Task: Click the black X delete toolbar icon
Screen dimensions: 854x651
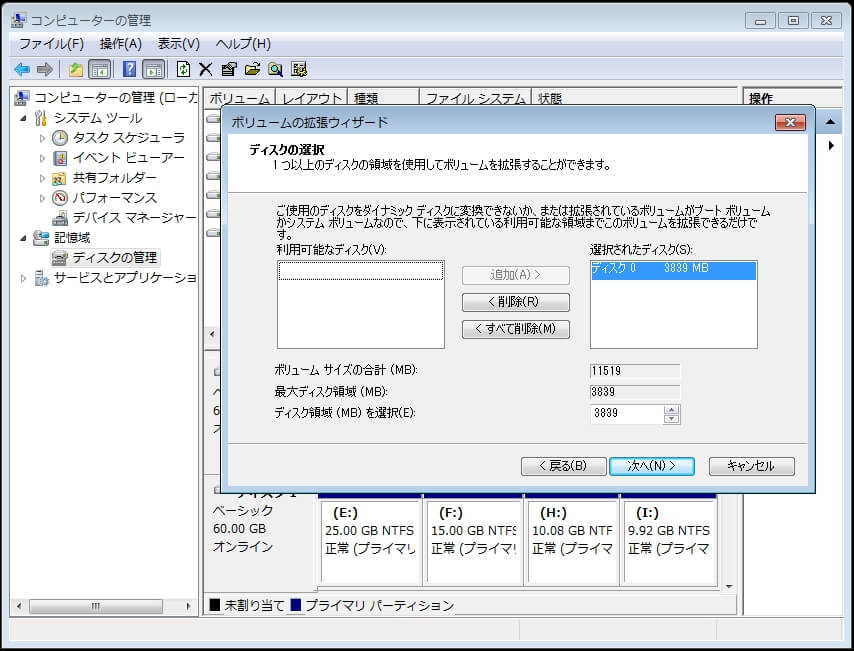Action: click(x=206, y=69)
